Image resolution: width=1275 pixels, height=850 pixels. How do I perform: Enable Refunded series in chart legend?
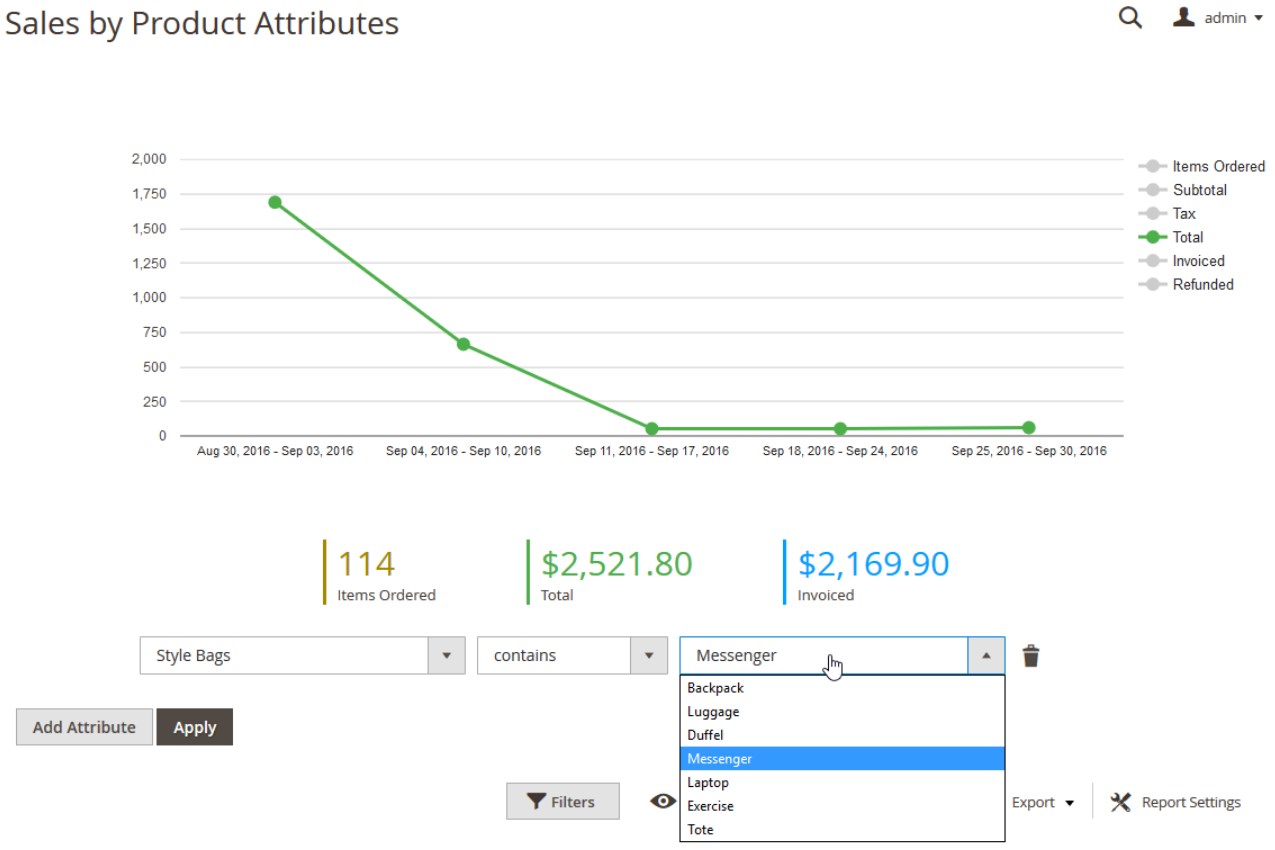tap(1202, 284)
